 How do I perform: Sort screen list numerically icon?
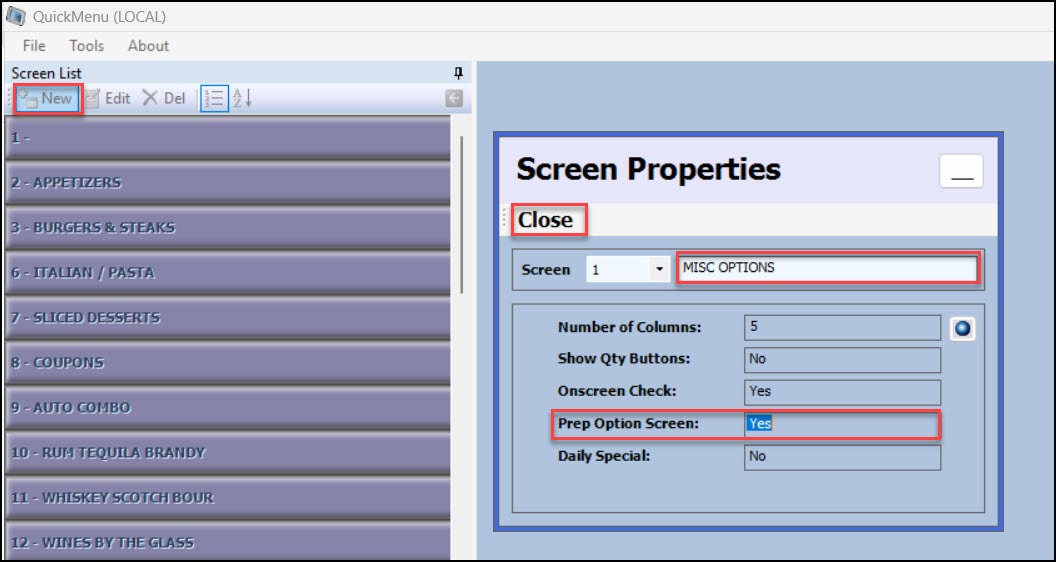point(215,98)
